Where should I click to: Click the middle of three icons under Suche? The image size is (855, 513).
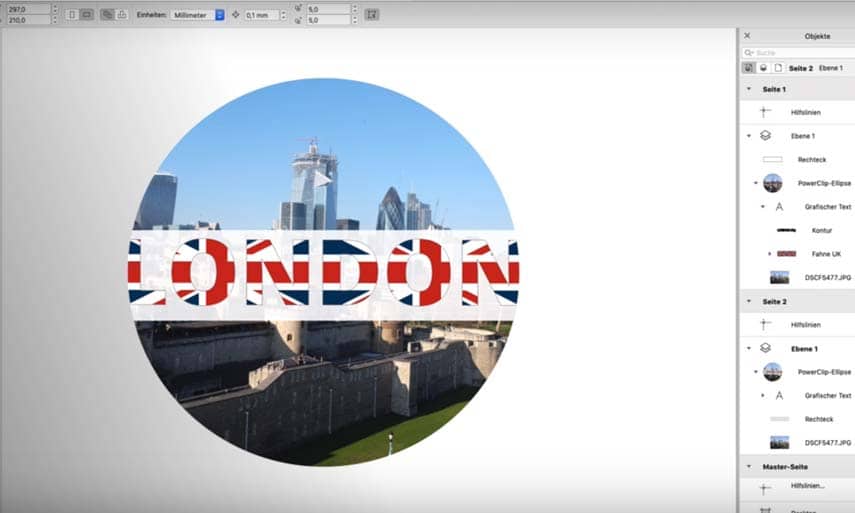click(763, 68)
